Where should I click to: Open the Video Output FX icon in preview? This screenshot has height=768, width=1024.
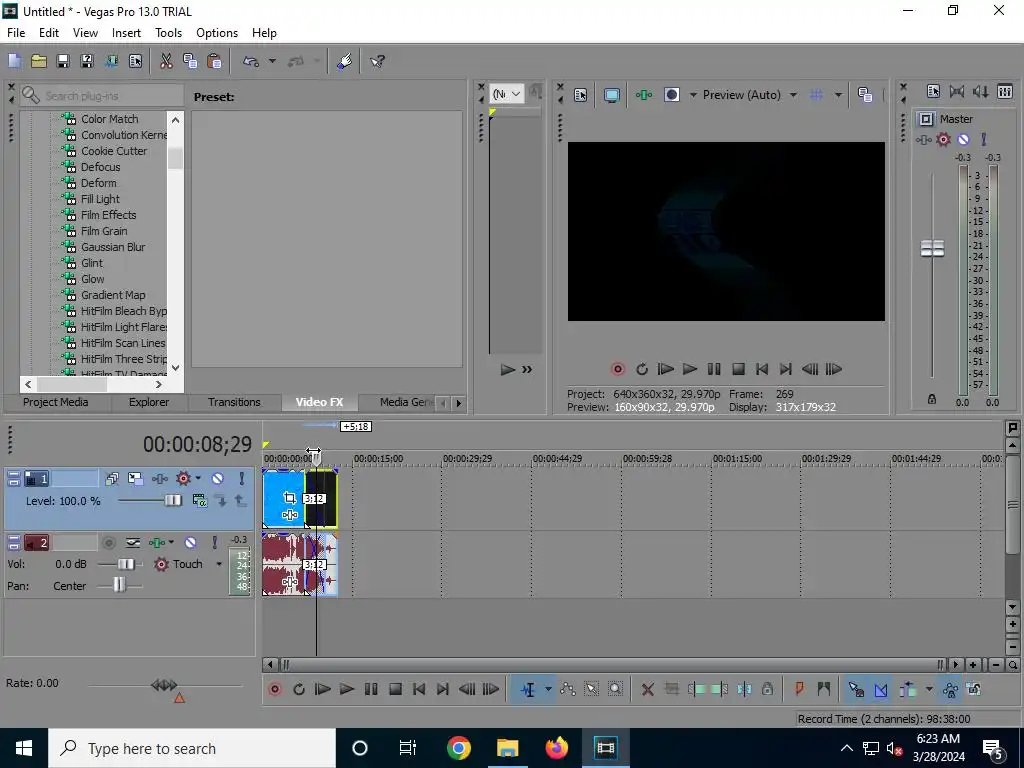(643, 95)
